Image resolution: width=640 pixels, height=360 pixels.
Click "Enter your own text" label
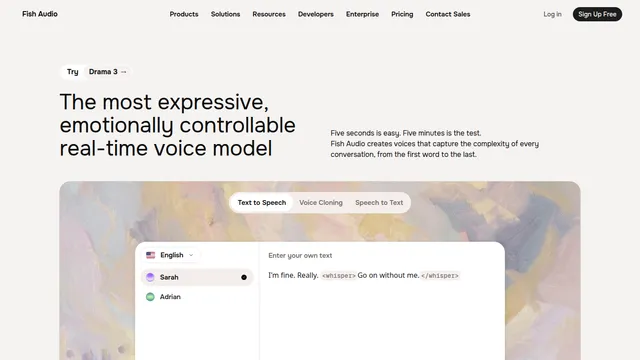[300, 256]
